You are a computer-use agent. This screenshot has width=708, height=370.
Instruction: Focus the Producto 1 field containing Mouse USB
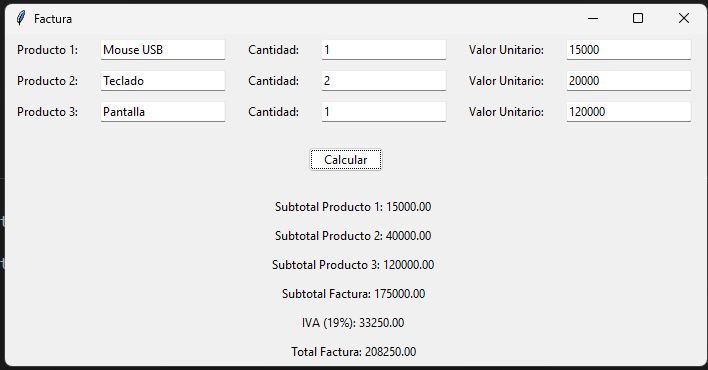[x=163, y=50]
